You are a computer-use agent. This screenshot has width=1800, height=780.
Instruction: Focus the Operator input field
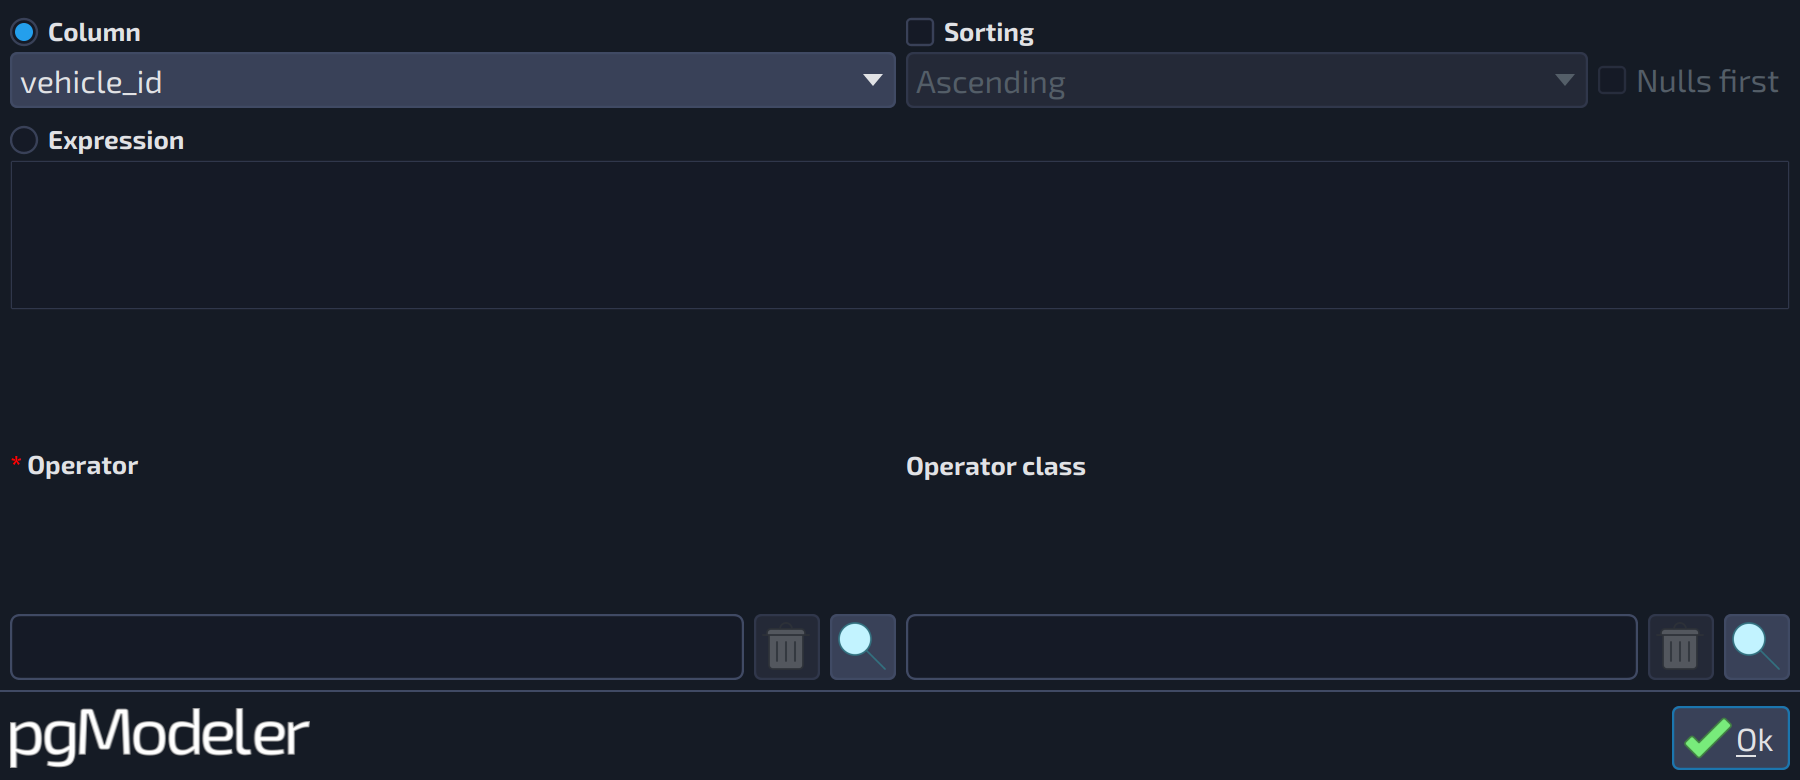(376, 647)
